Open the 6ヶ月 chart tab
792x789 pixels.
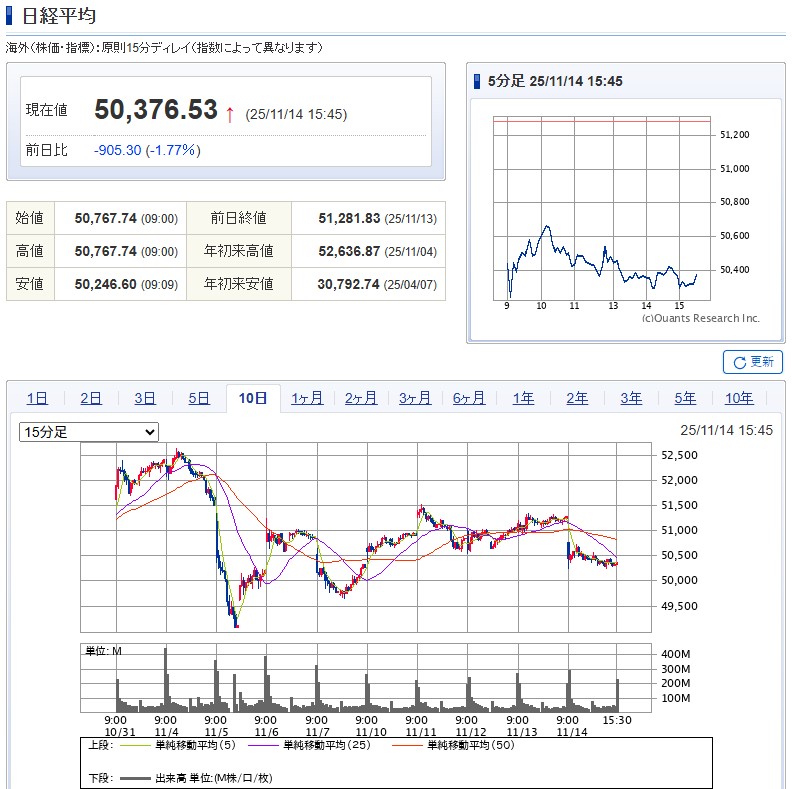tap(469, 398)
